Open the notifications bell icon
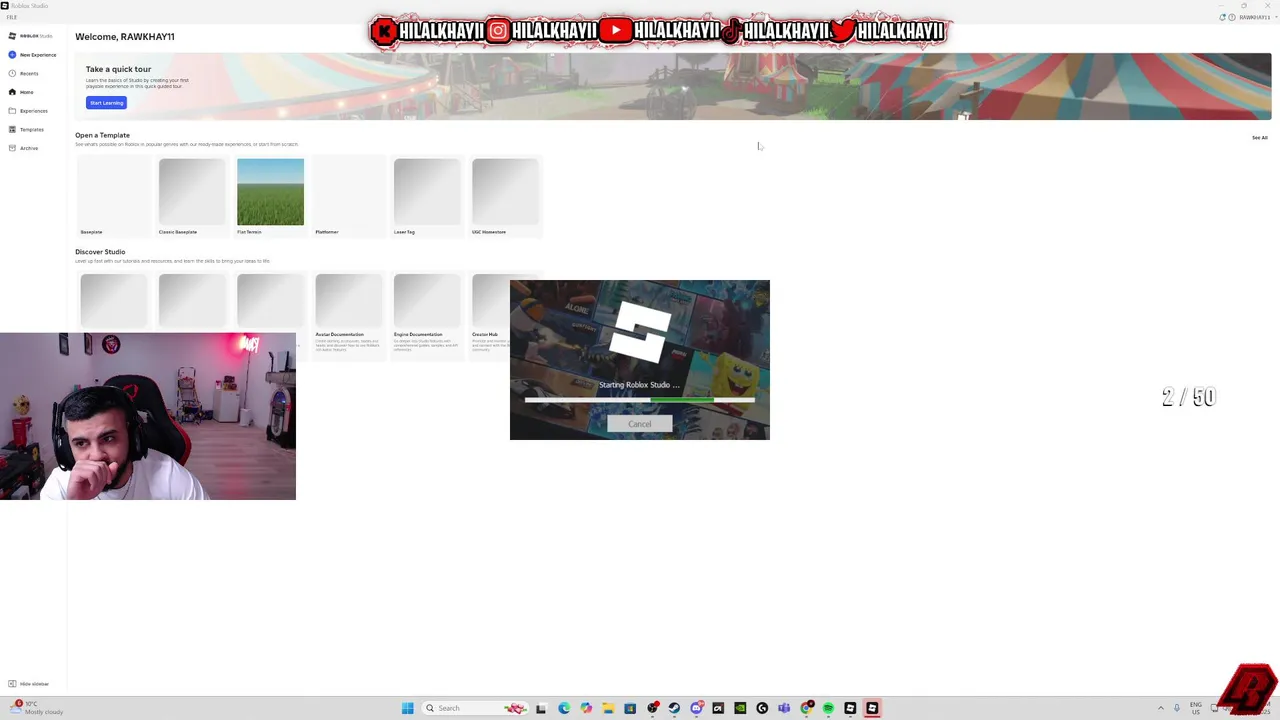The width and height of the screenshot is (1280, 720). point(1222,17)
